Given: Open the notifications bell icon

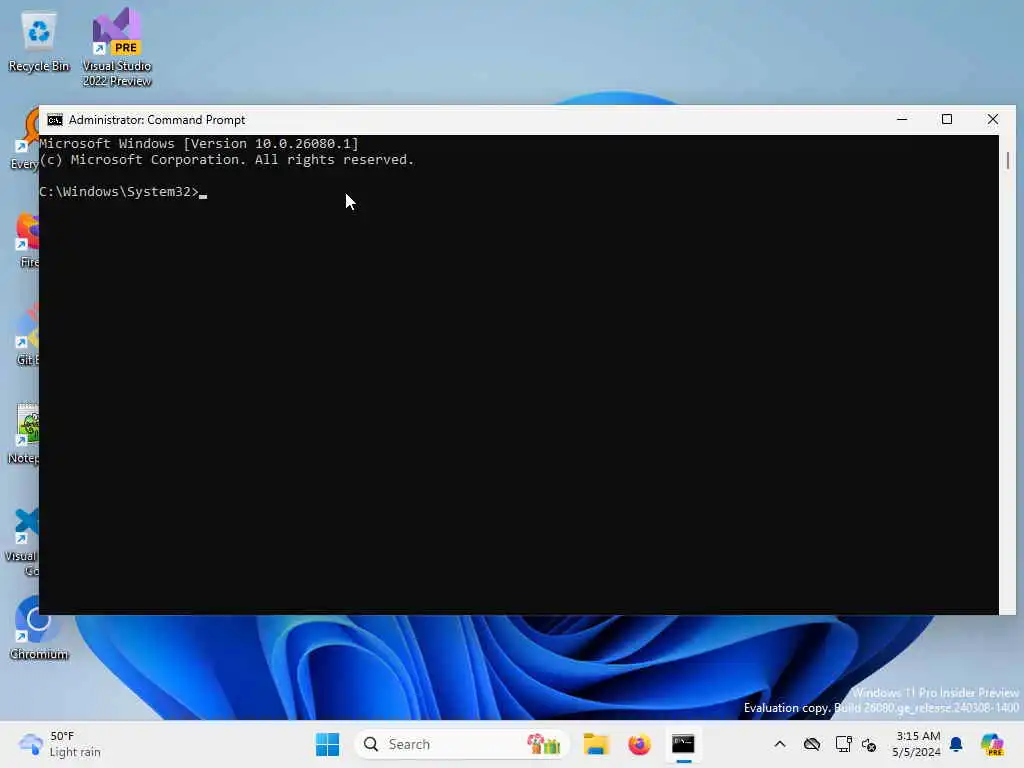Looking at the screenshot, I should coord(956,744).
